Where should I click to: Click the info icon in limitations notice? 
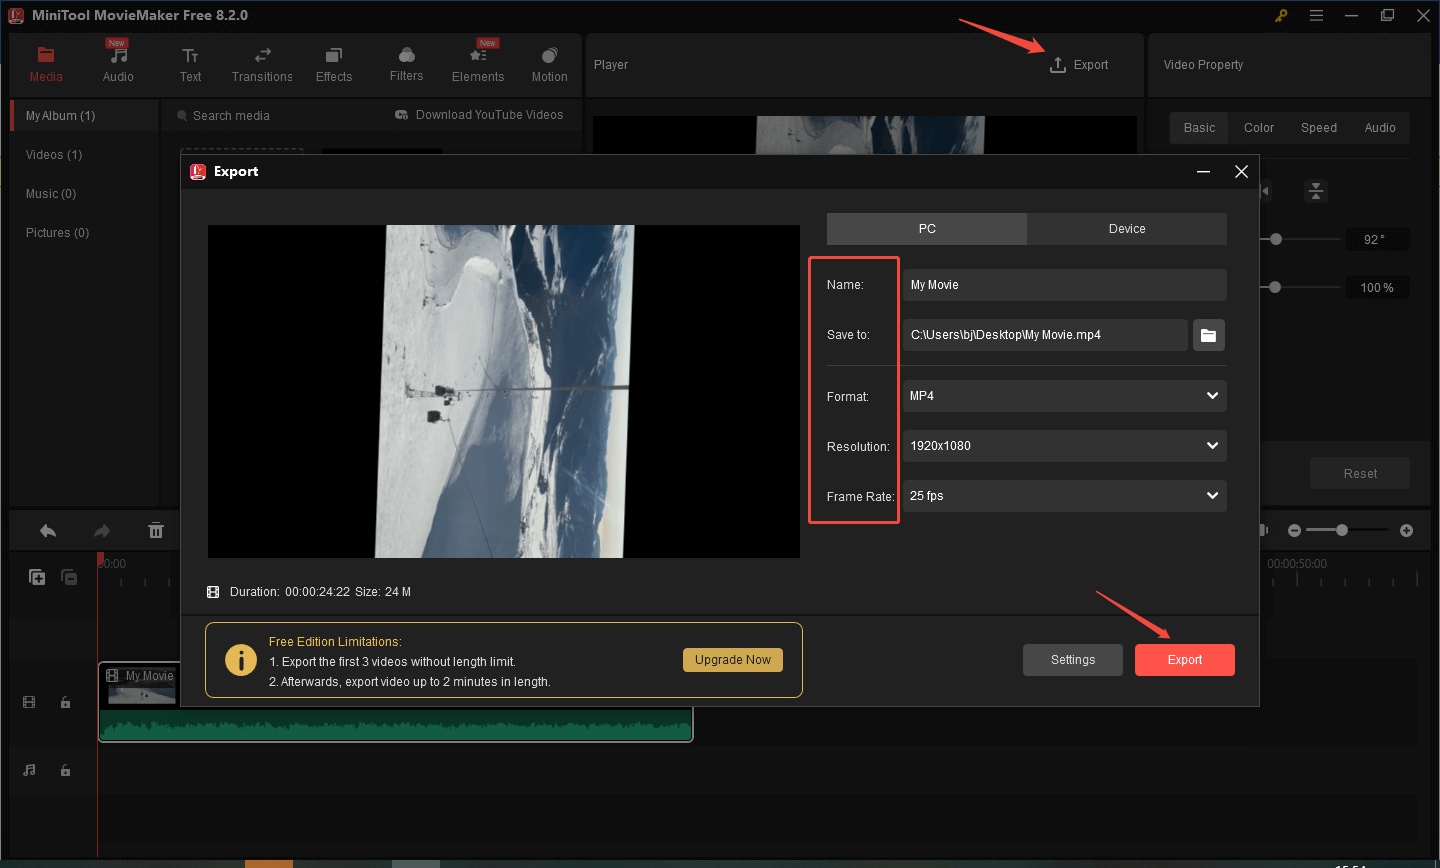tap(241, 660)
